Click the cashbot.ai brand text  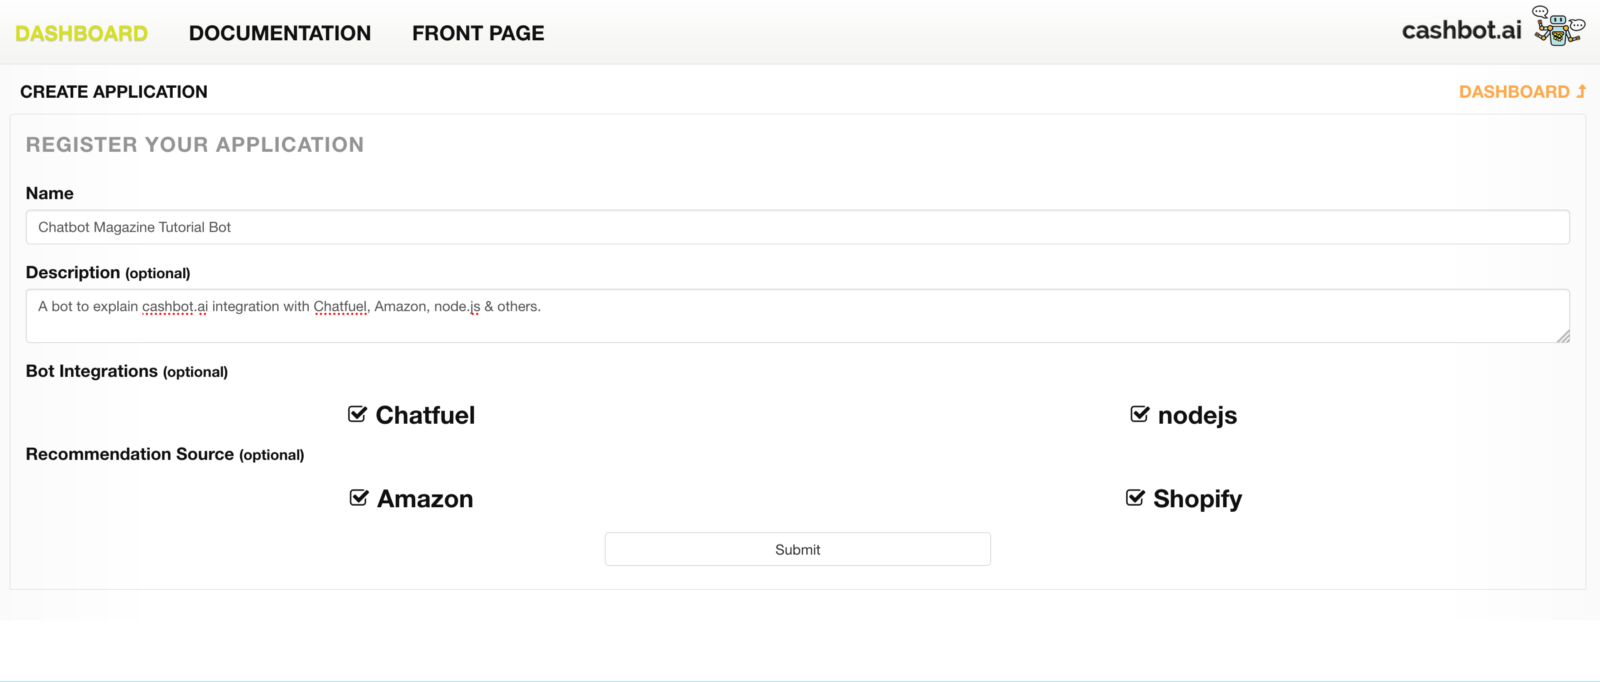[1461, 30]
